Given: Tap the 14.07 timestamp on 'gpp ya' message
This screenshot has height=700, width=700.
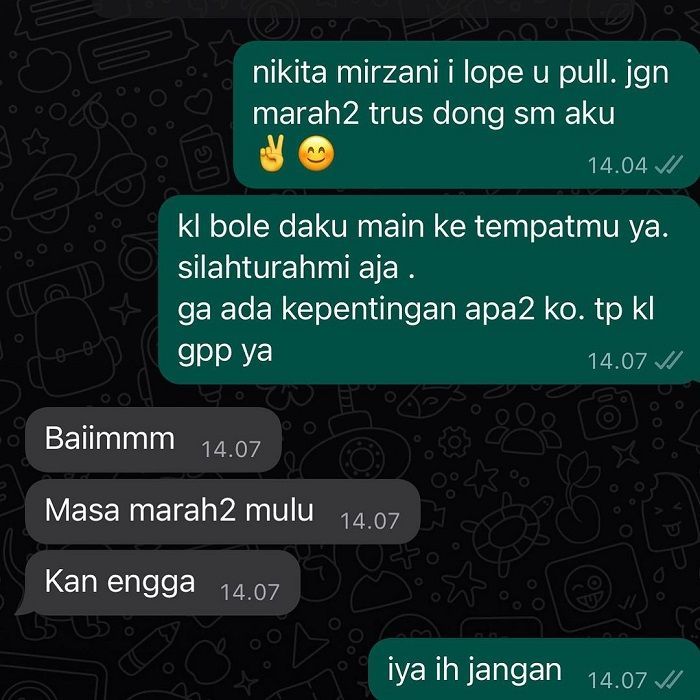Looking at the screenshot, I should (x=617, y=361).
